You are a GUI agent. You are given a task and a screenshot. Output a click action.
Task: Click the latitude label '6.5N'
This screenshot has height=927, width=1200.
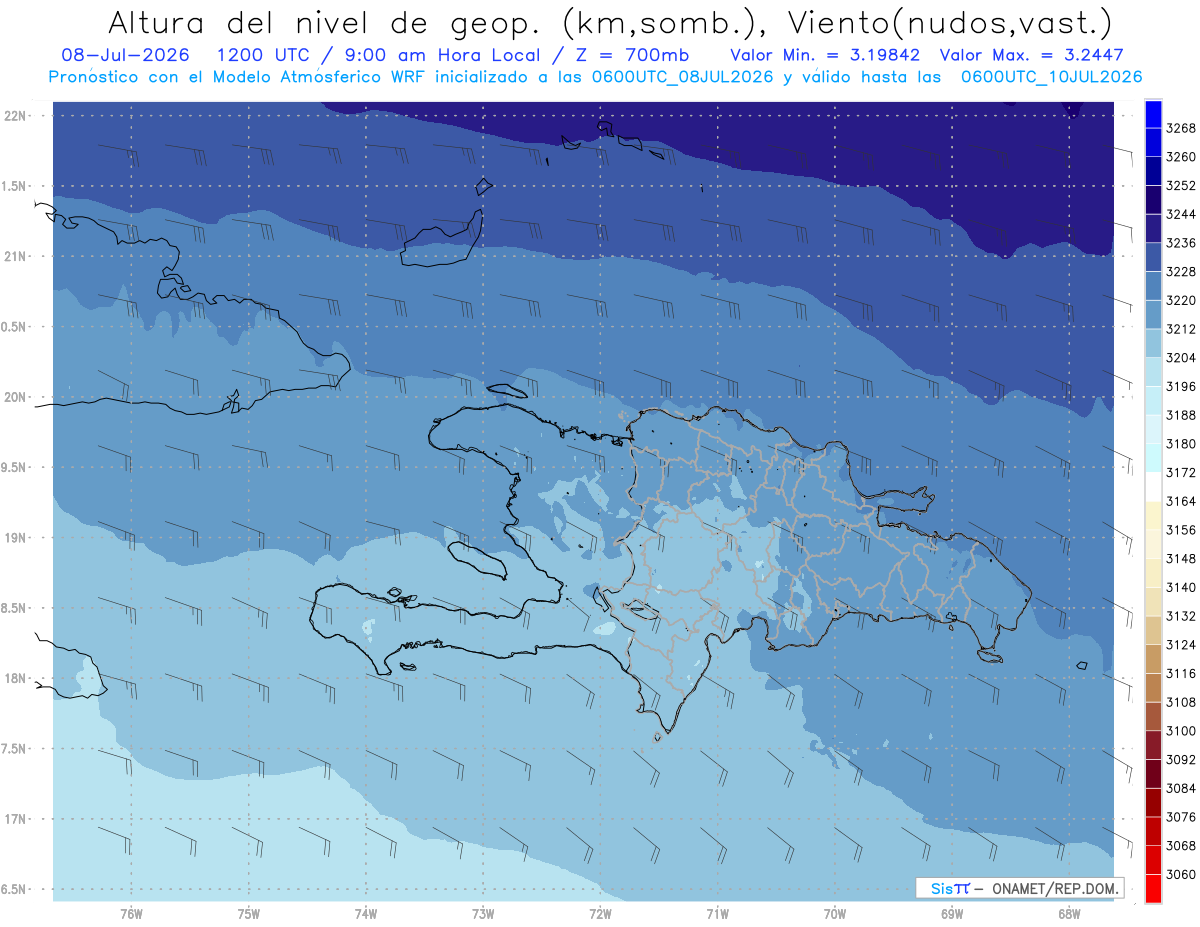[15, 890]
